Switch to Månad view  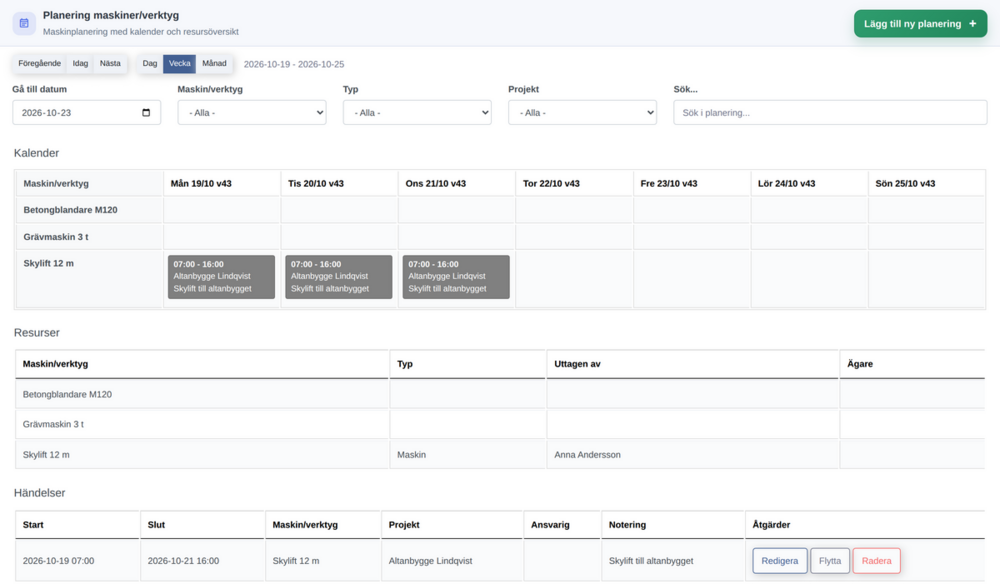click(x=214, y=64)
